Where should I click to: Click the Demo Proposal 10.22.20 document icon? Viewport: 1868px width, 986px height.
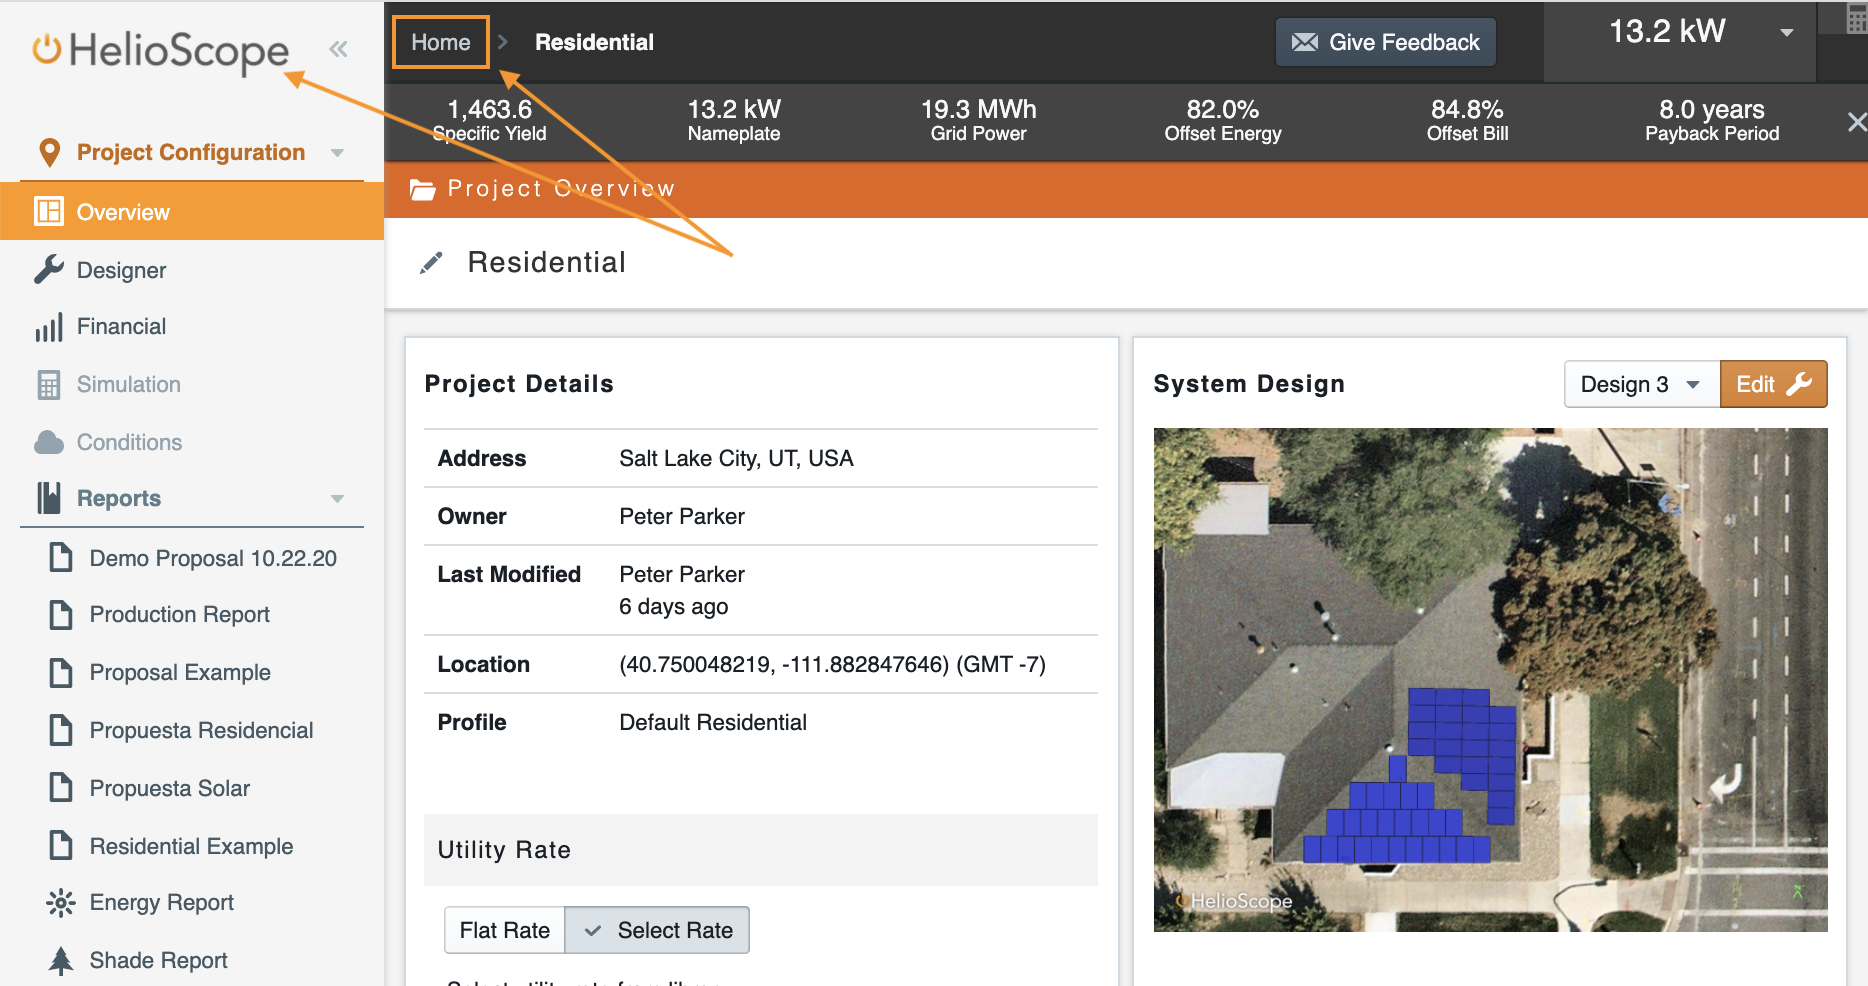pyautogui.click(x=61, y=557)
